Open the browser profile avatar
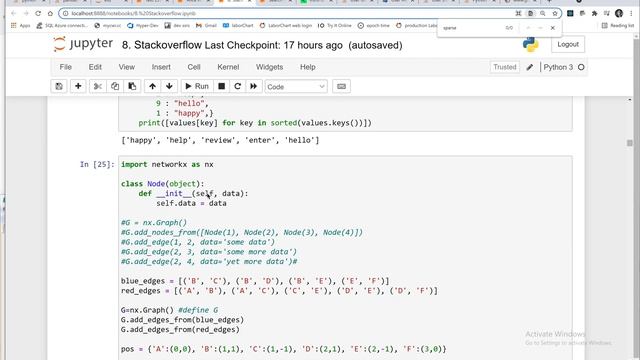This screenshot has height=360, width=640. coord(619,13)
